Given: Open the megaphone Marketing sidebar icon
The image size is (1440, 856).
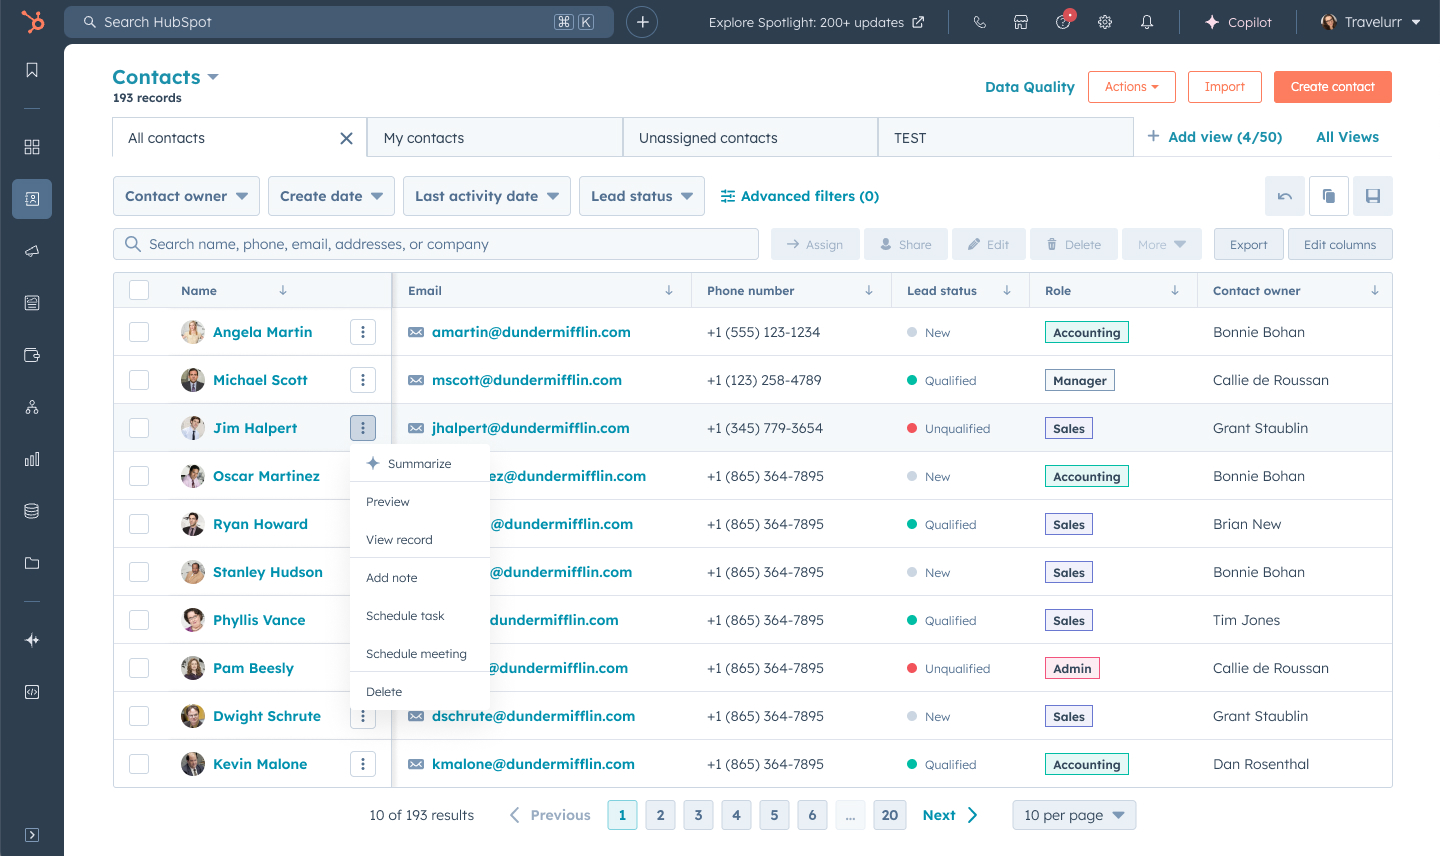Looking at the screenshot, I should click(32, 251).
